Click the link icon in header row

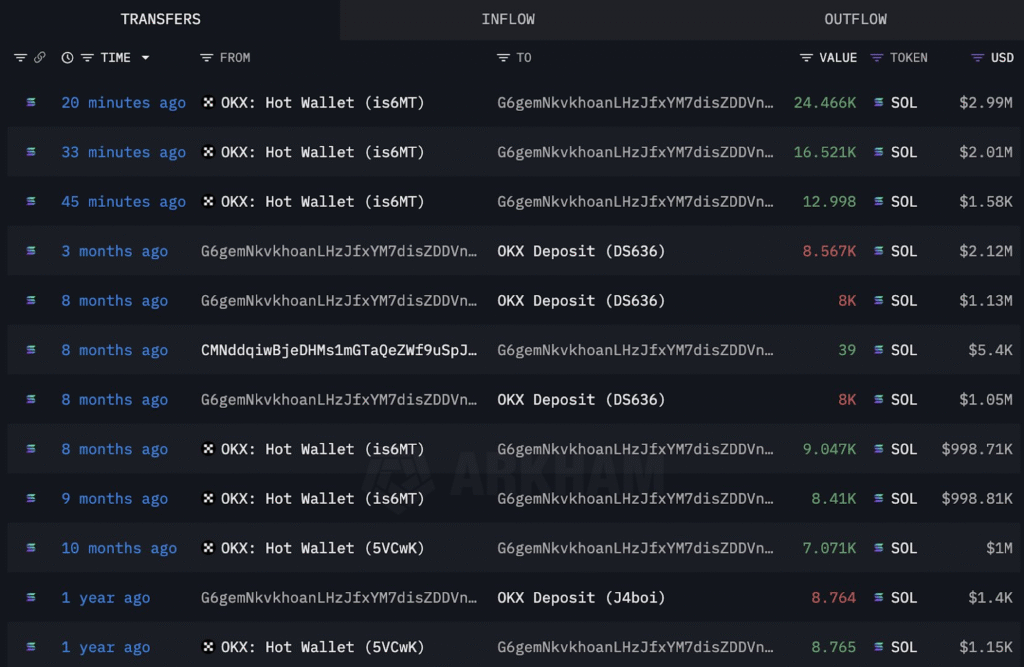tap(40, 58)
